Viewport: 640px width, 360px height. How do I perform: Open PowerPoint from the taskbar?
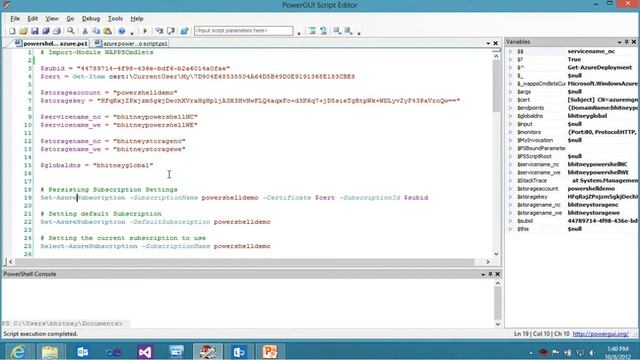point(270,351)
